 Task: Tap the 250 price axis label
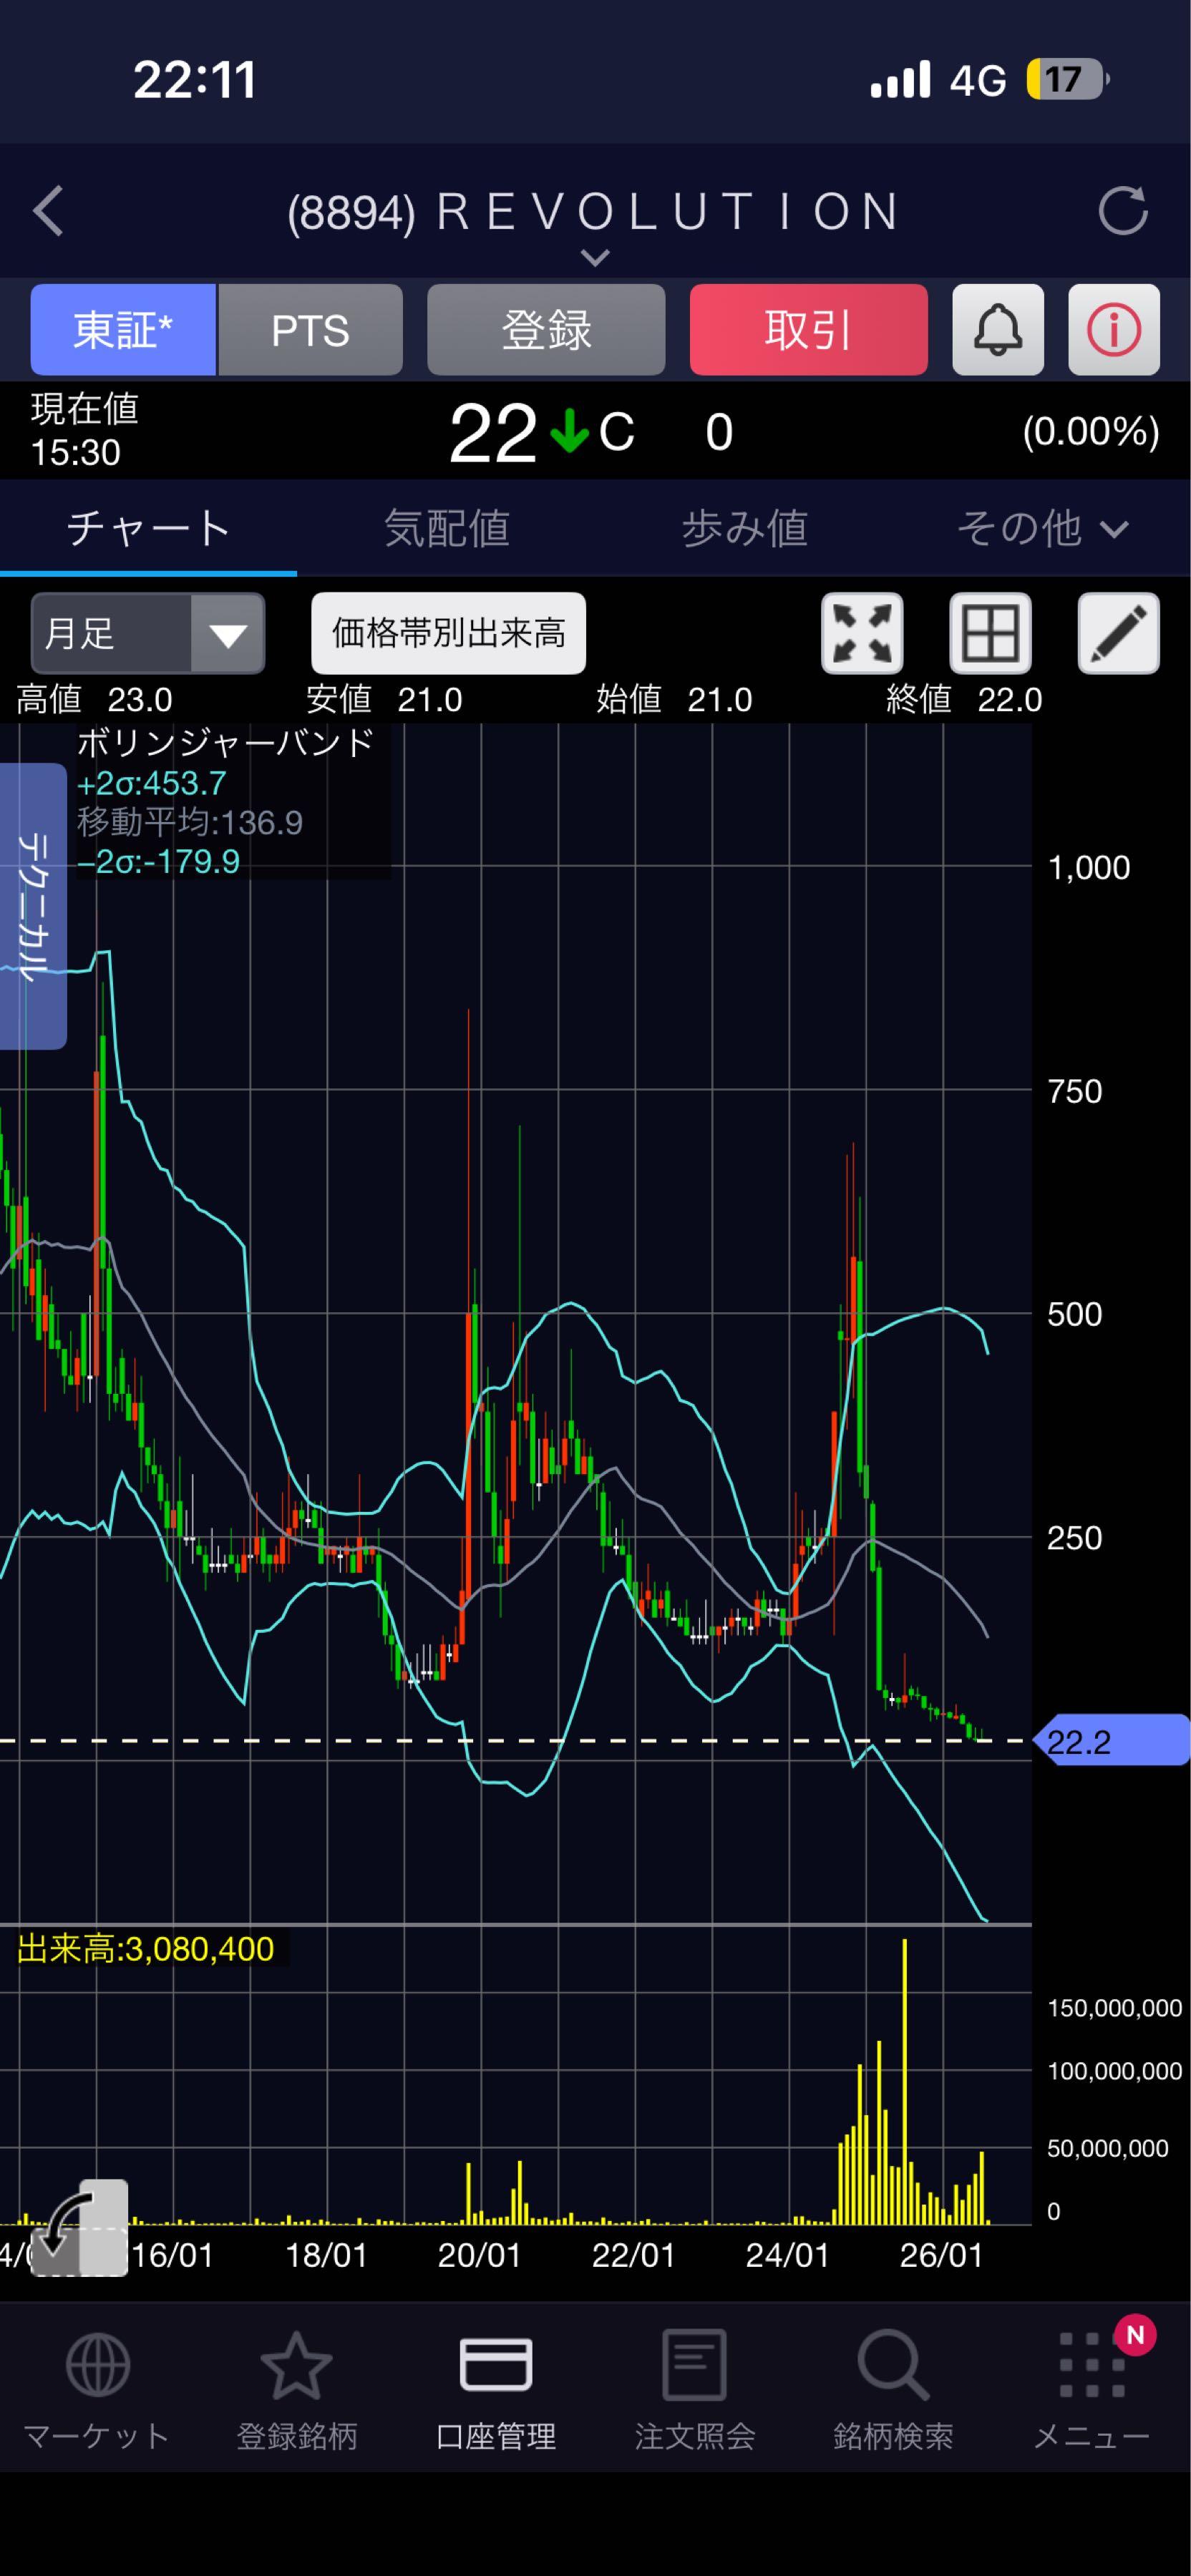coord(1074,1537)
